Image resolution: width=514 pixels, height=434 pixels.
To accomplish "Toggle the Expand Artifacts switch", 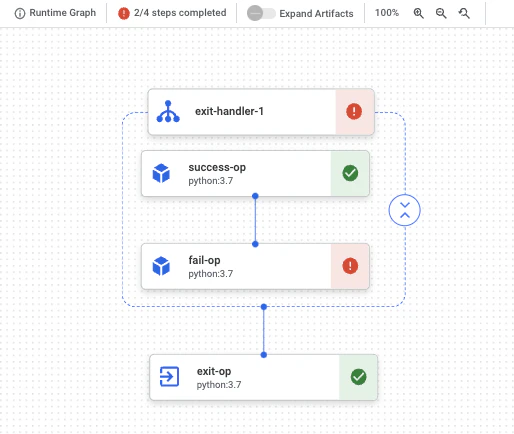I will (261, 13).
